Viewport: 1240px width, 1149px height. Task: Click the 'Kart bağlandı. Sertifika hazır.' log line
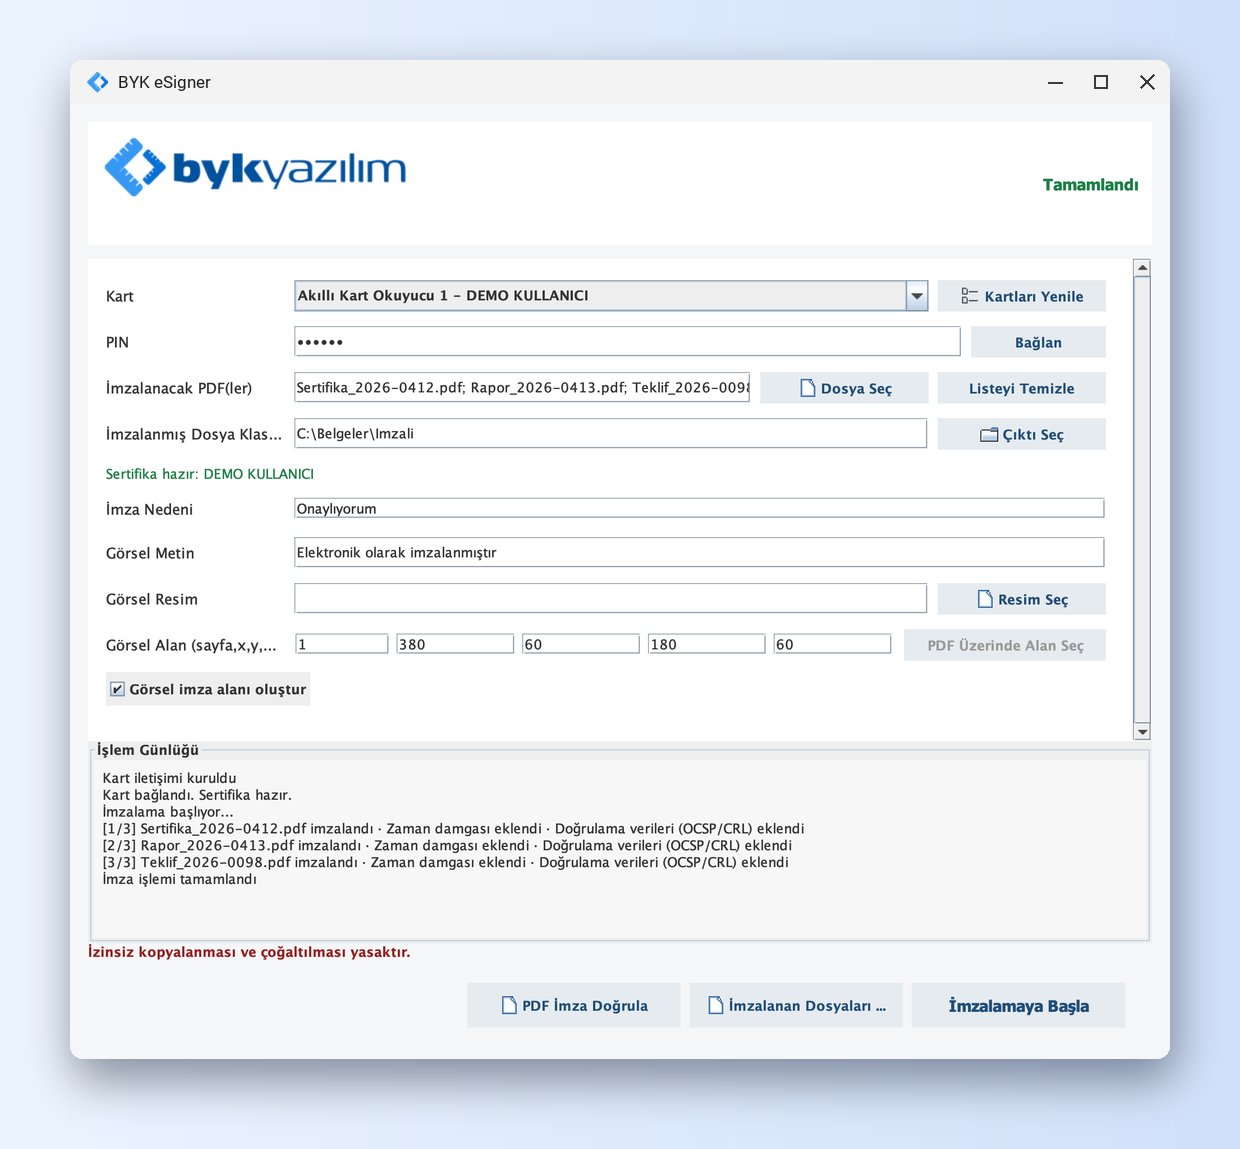(x=197, y=794)
